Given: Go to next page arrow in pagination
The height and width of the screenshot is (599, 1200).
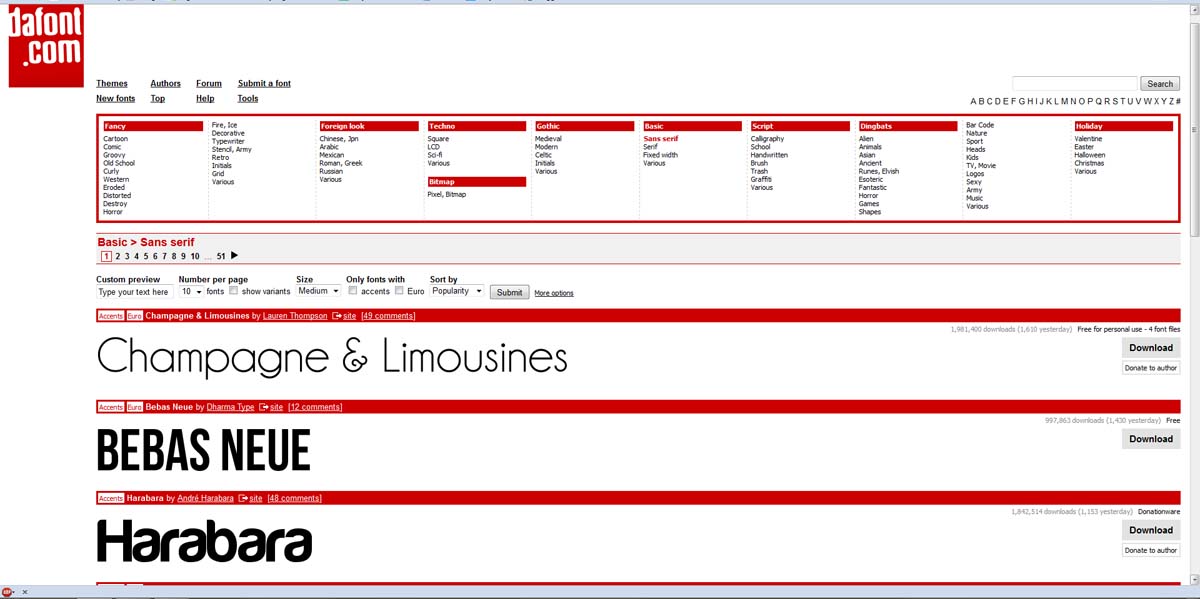Looking at the screenshot, I should coord(235,256).
